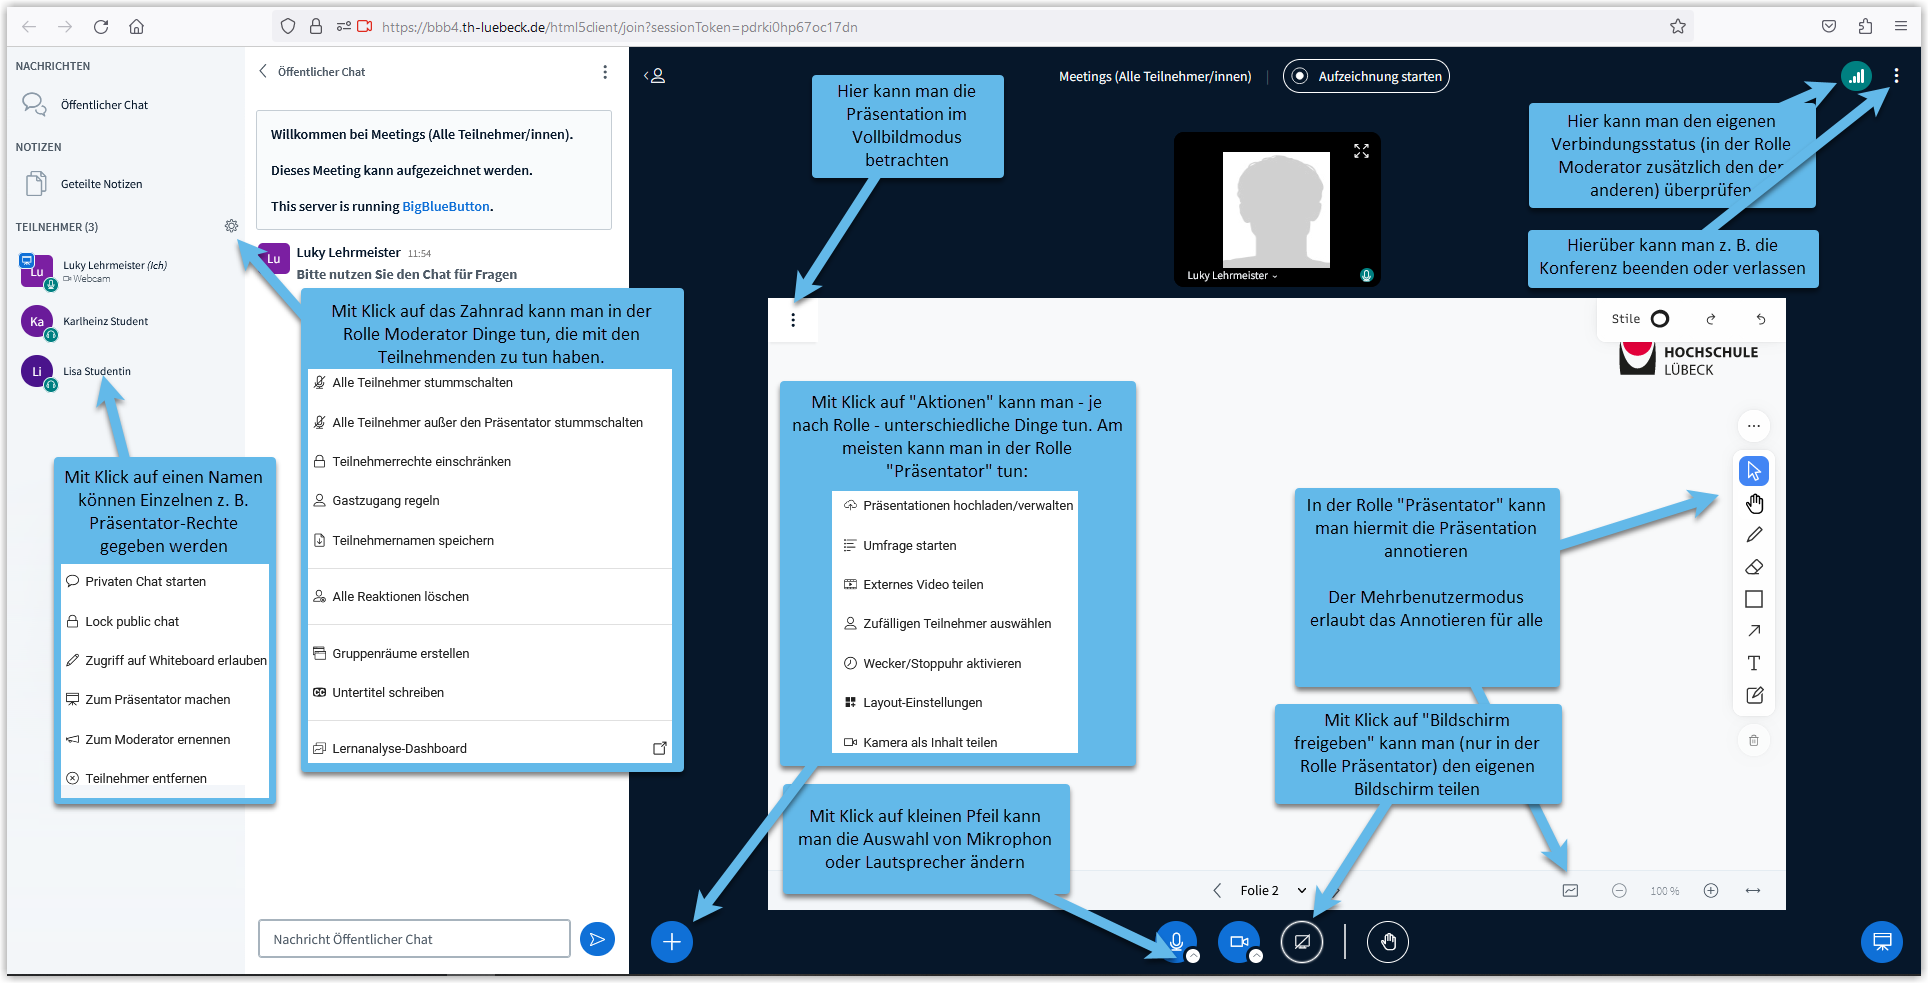Select the rectangle drawing tool

tap(1754, 599)
